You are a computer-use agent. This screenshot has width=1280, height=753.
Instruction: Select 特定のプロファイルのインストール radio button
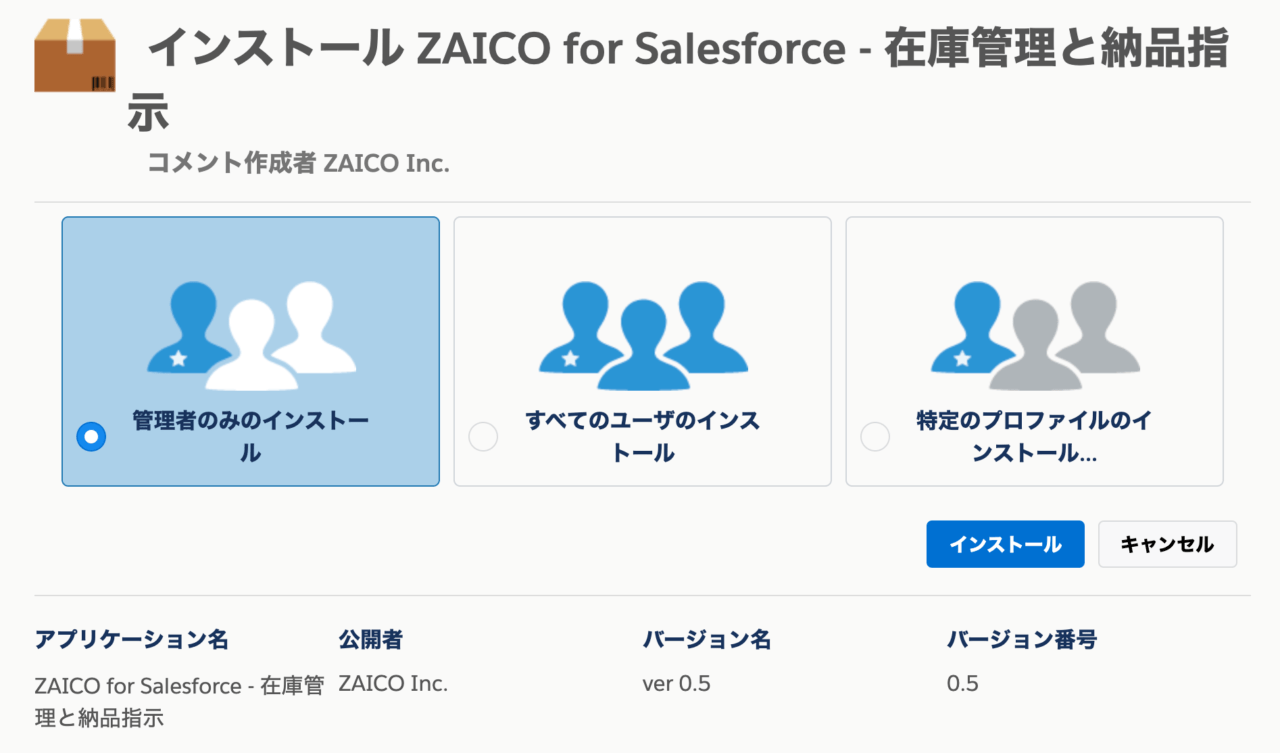[875, 437]
